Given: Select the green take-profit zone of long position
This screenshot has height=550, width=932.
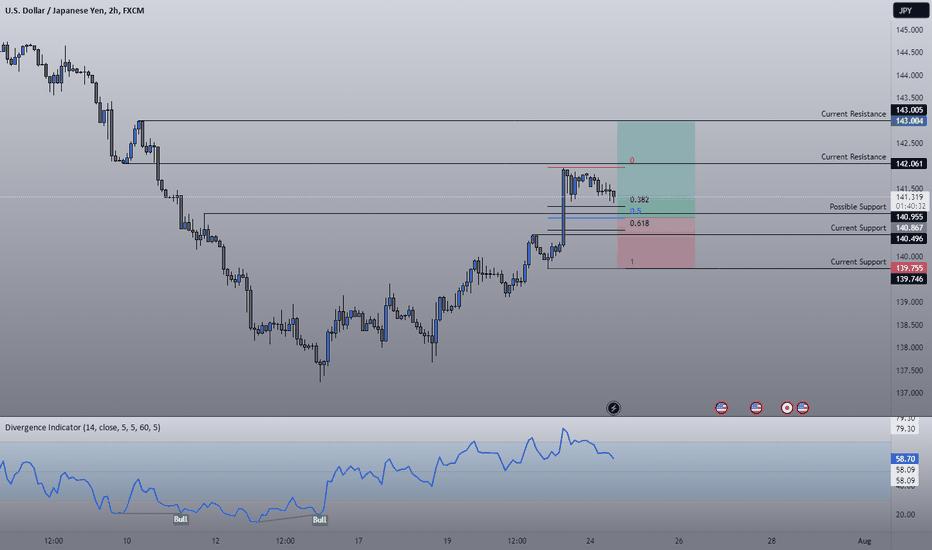Looking at the screenshot, I should coord(656,169).
